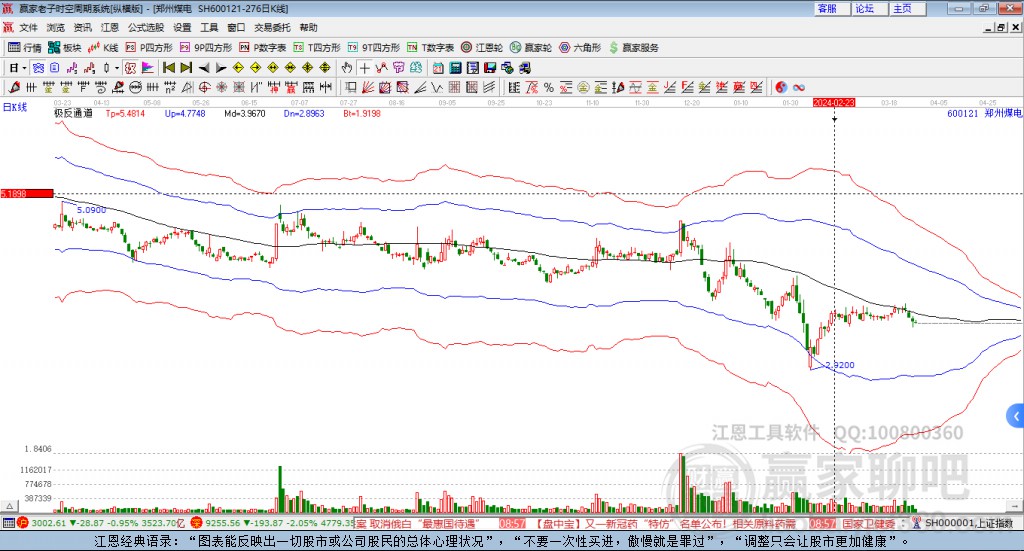Open the 六角形 hexagon tool
Image resolution: width=1024 pixels, height=551 pixels.
click(x=580, y=47)
